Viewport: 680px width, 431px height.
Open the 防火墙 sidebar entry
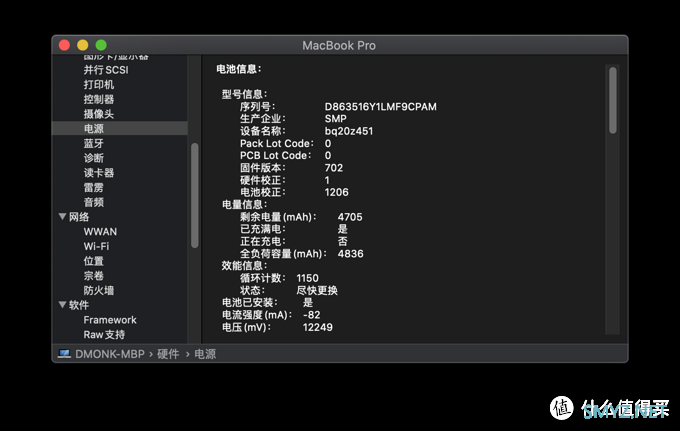pyautogui.click(x=98, y=291)
